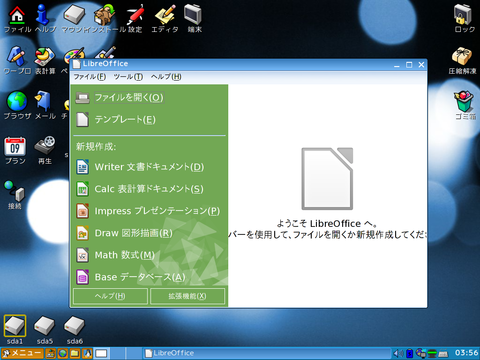The image size is (480, 360).
Task: Click the 設定 knife desktop icon
Action: (135, 18)
